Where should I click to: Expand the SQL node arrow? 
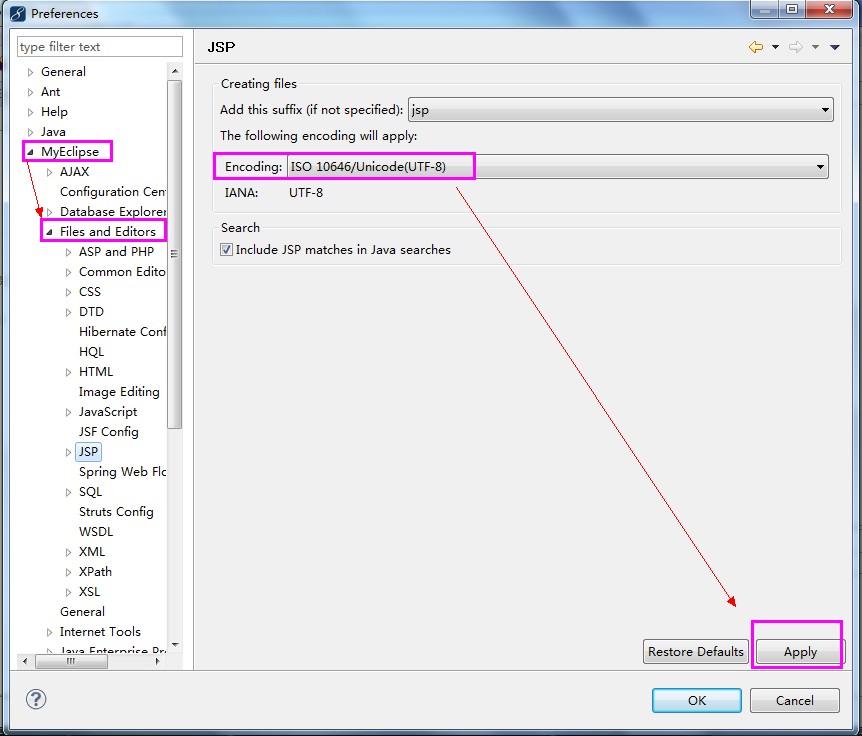point(68,492)
